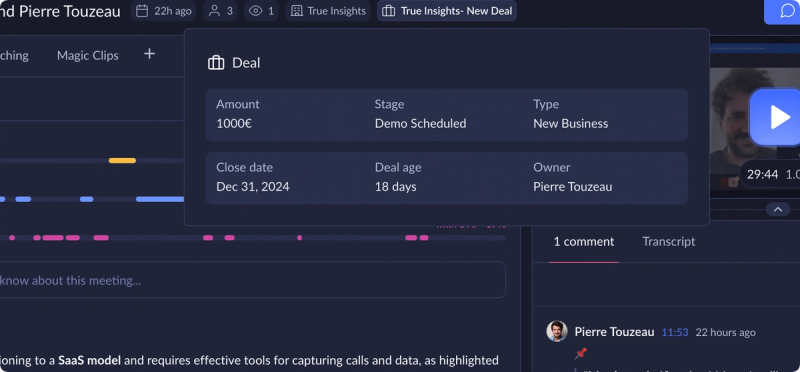Select the deal age 18 days
The image size is (800, 372).
click(x=395, y=187)
